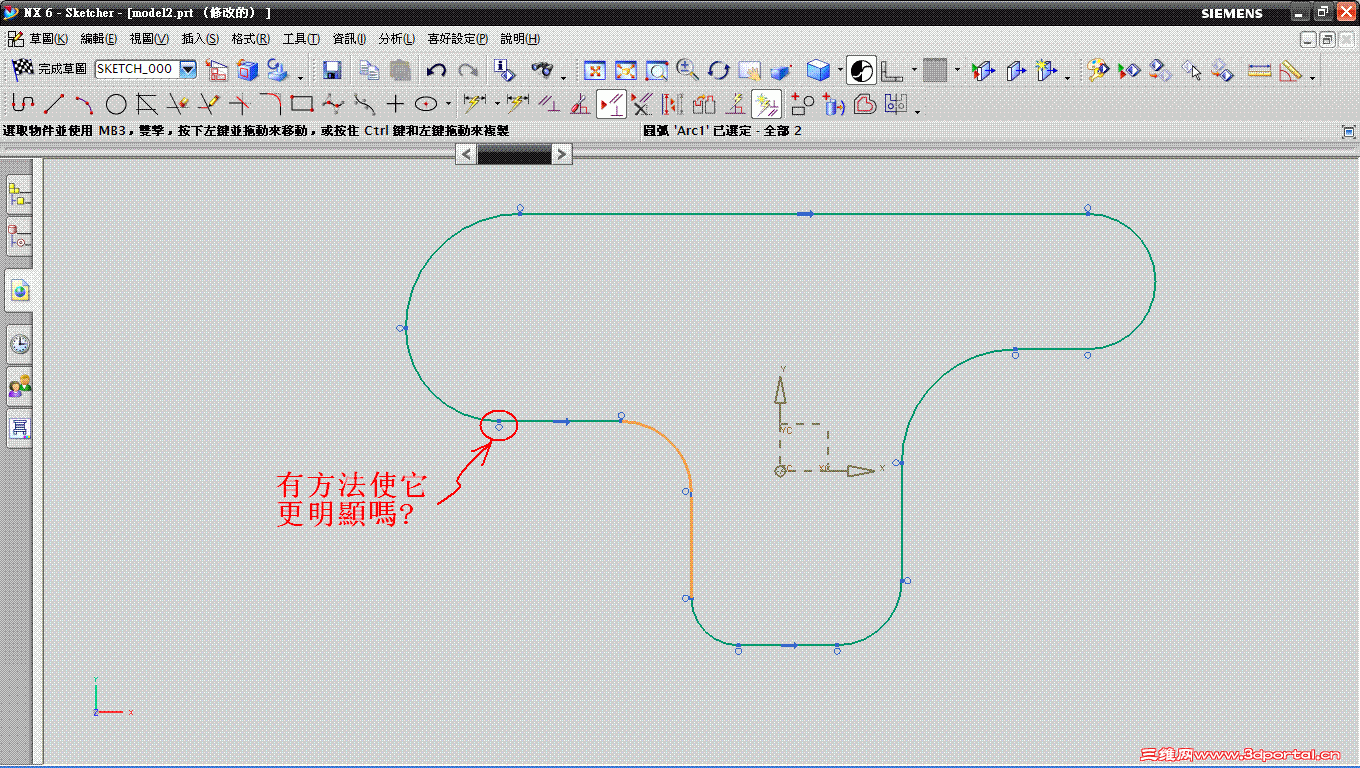Click the binoculars Find icon
1360x768 pixels.
542,70
